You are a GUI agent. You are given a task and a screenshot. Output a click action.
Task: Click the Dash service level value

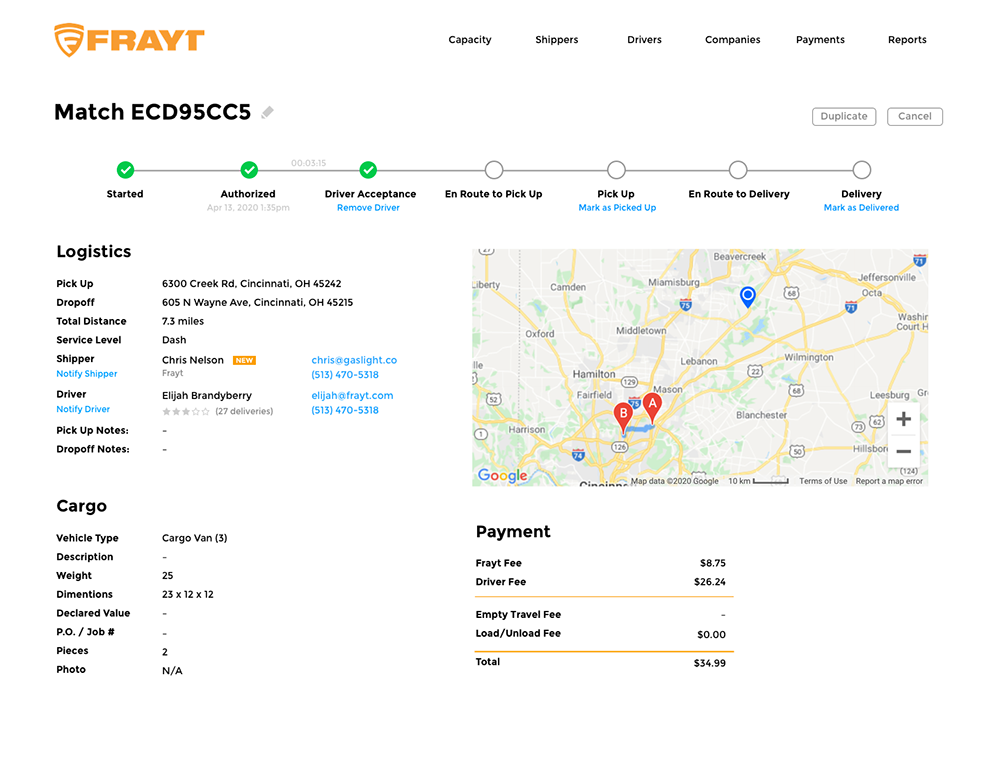[x=174, y=340]
